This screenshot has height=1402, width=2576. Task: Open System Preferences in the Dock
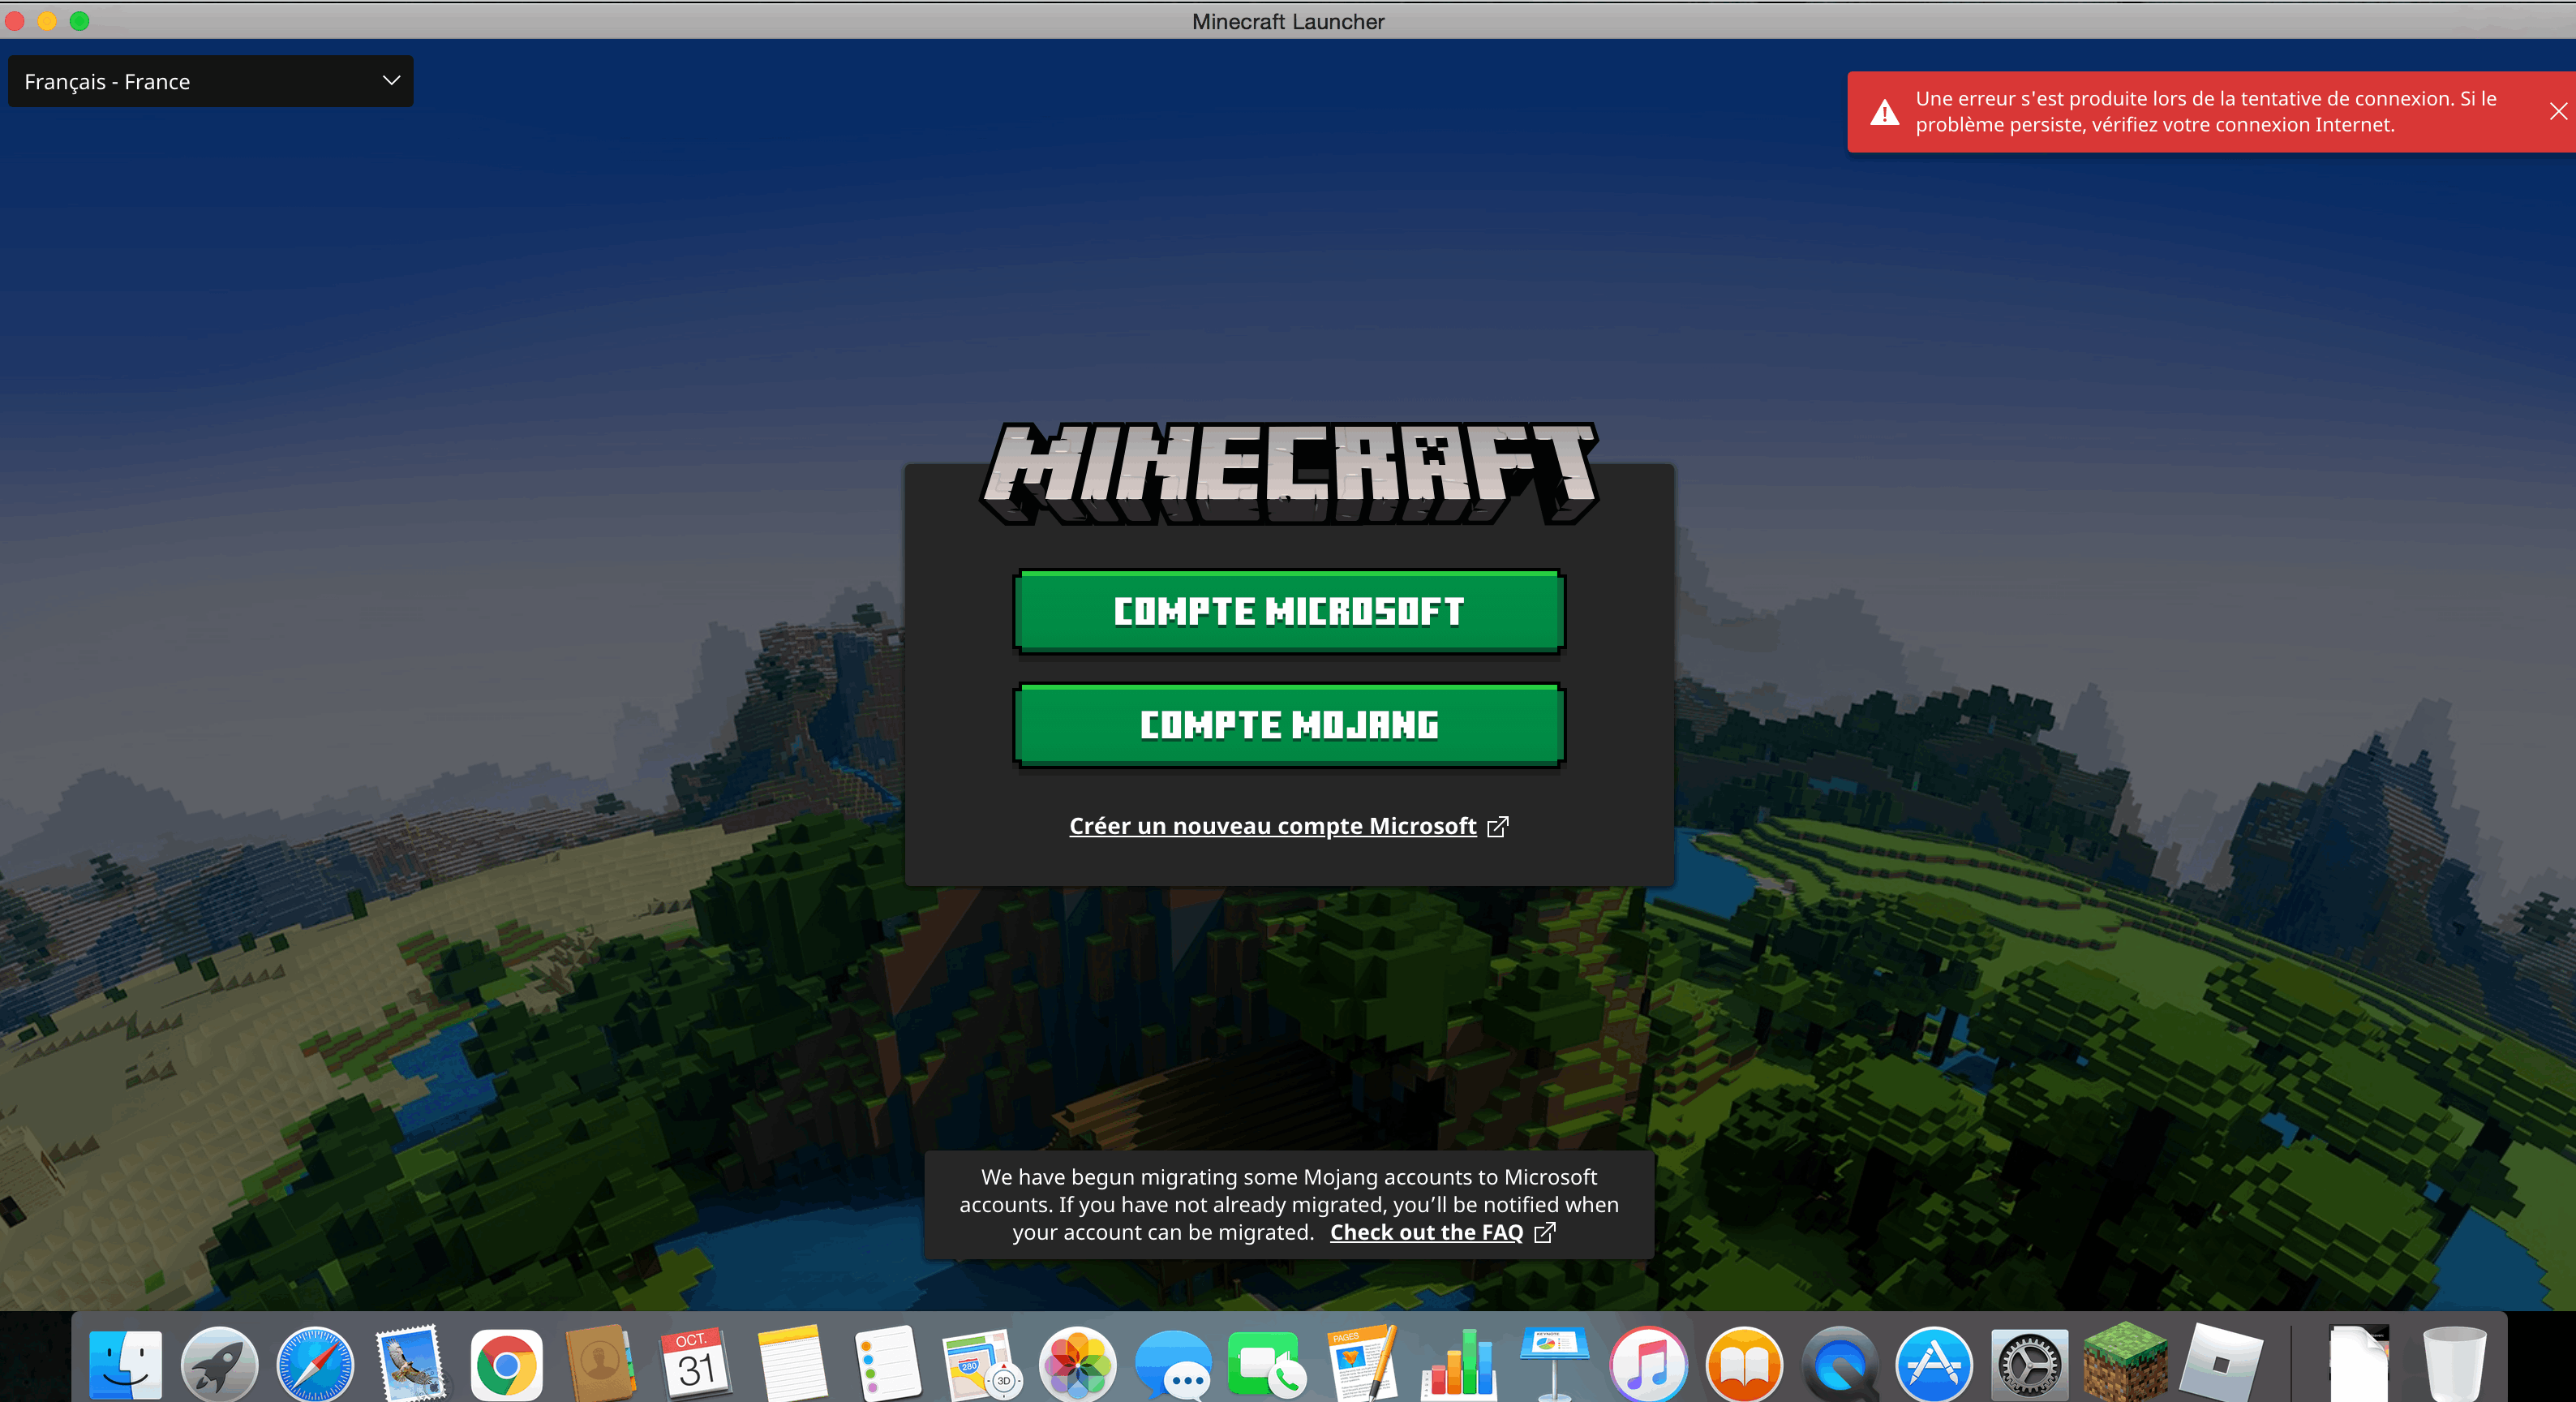pos(2029,1363)
